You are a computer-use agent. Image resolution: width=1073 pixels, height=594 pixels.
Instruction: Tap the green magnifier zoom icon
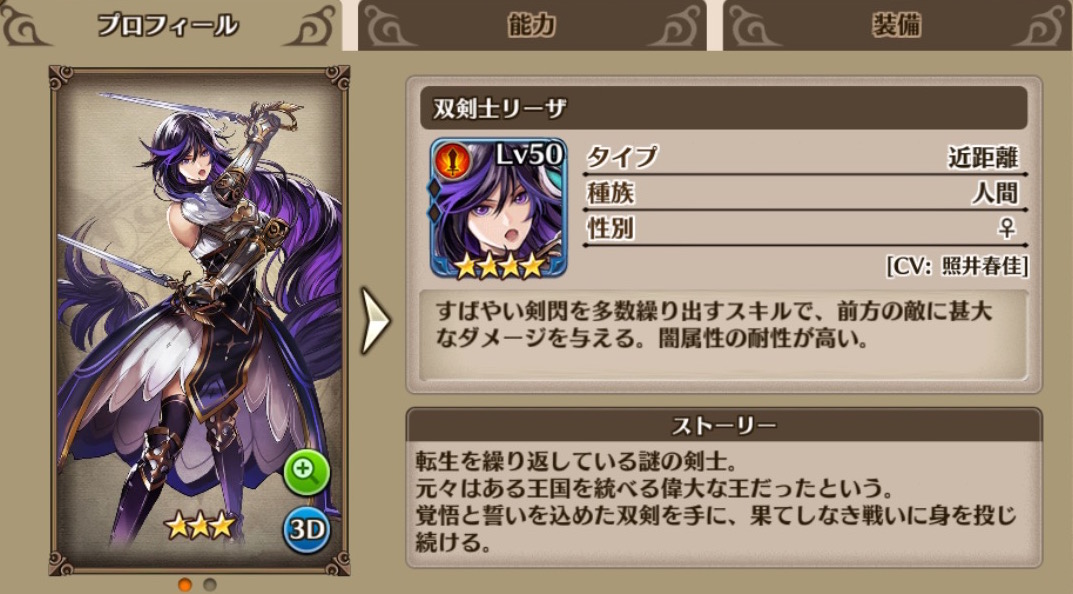pyautogui.click(x=307, y=472)
